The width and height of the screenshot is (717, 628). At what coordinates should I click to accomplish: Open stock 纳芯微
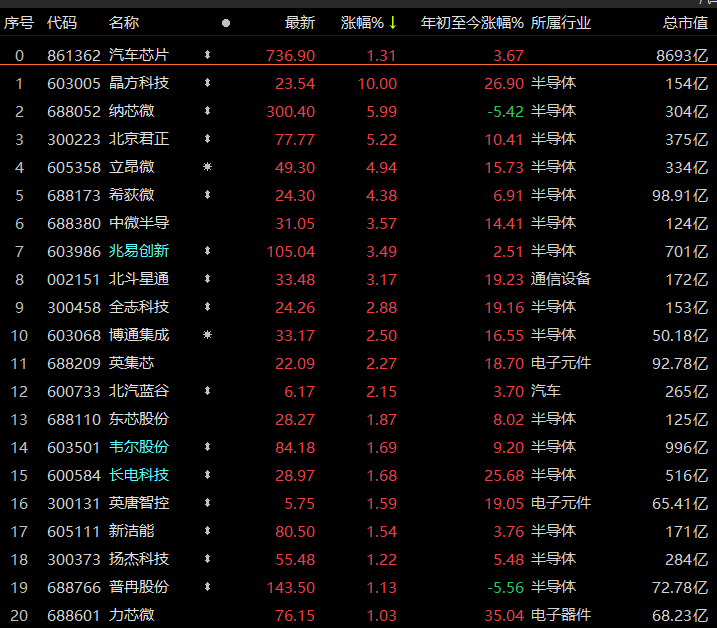pyautogui.click(x=132, y=111)
